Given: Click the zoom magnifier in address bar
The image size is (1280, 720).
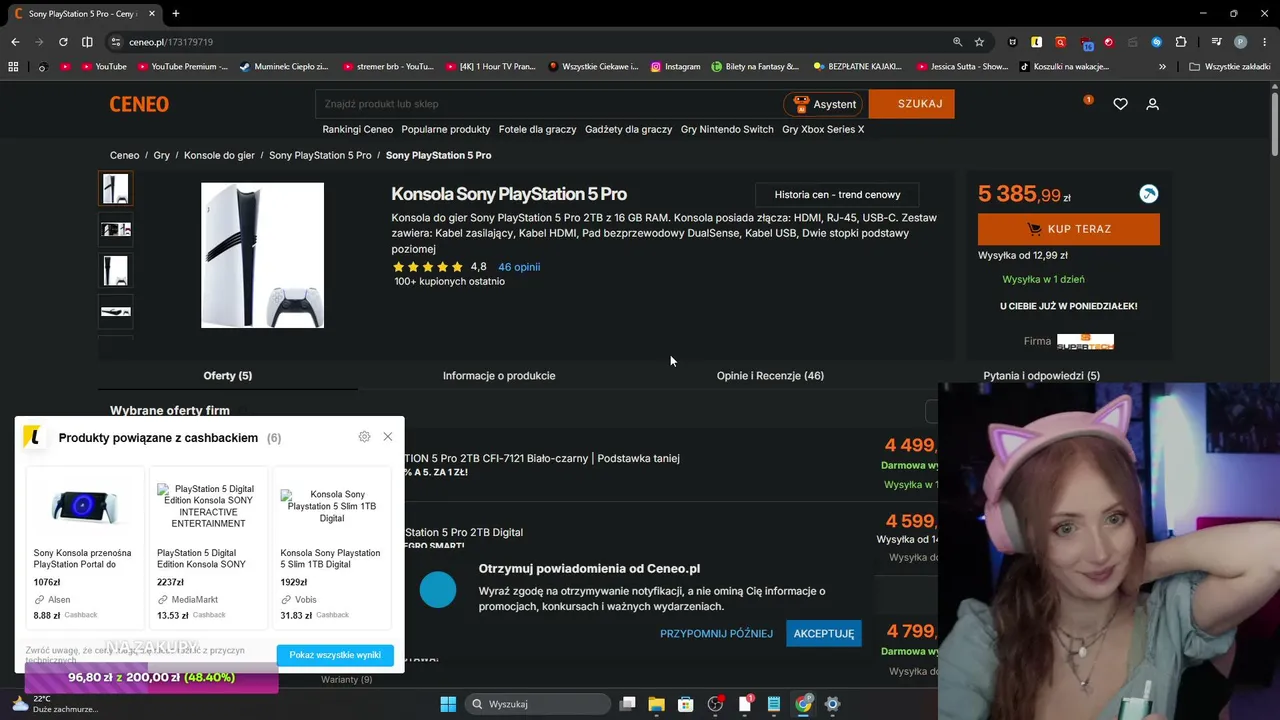Looking at the screenshot, I should pyautogui.click(x=957, y=42).
